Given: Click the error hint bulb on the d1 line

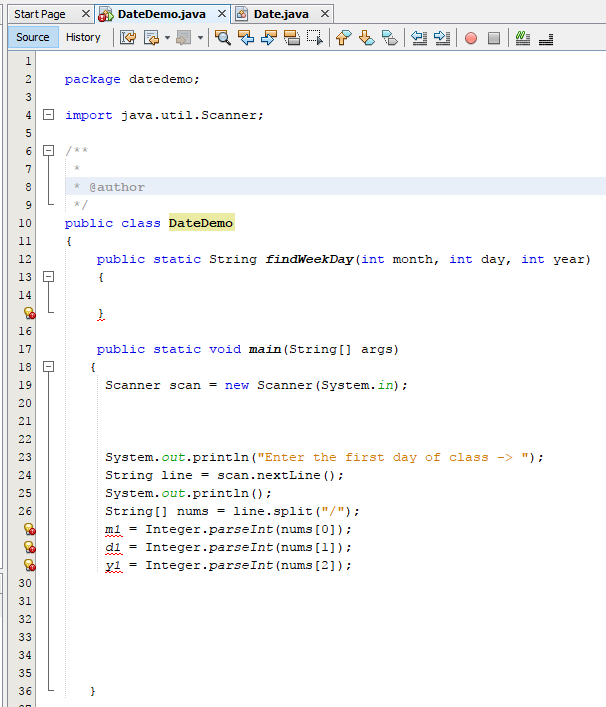Looking at the screenshot, I should [x=30, y=547].
